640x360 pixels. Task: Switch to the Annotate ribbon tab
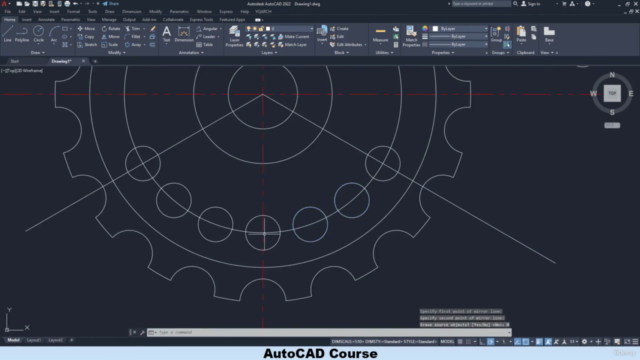click(46, 20)
